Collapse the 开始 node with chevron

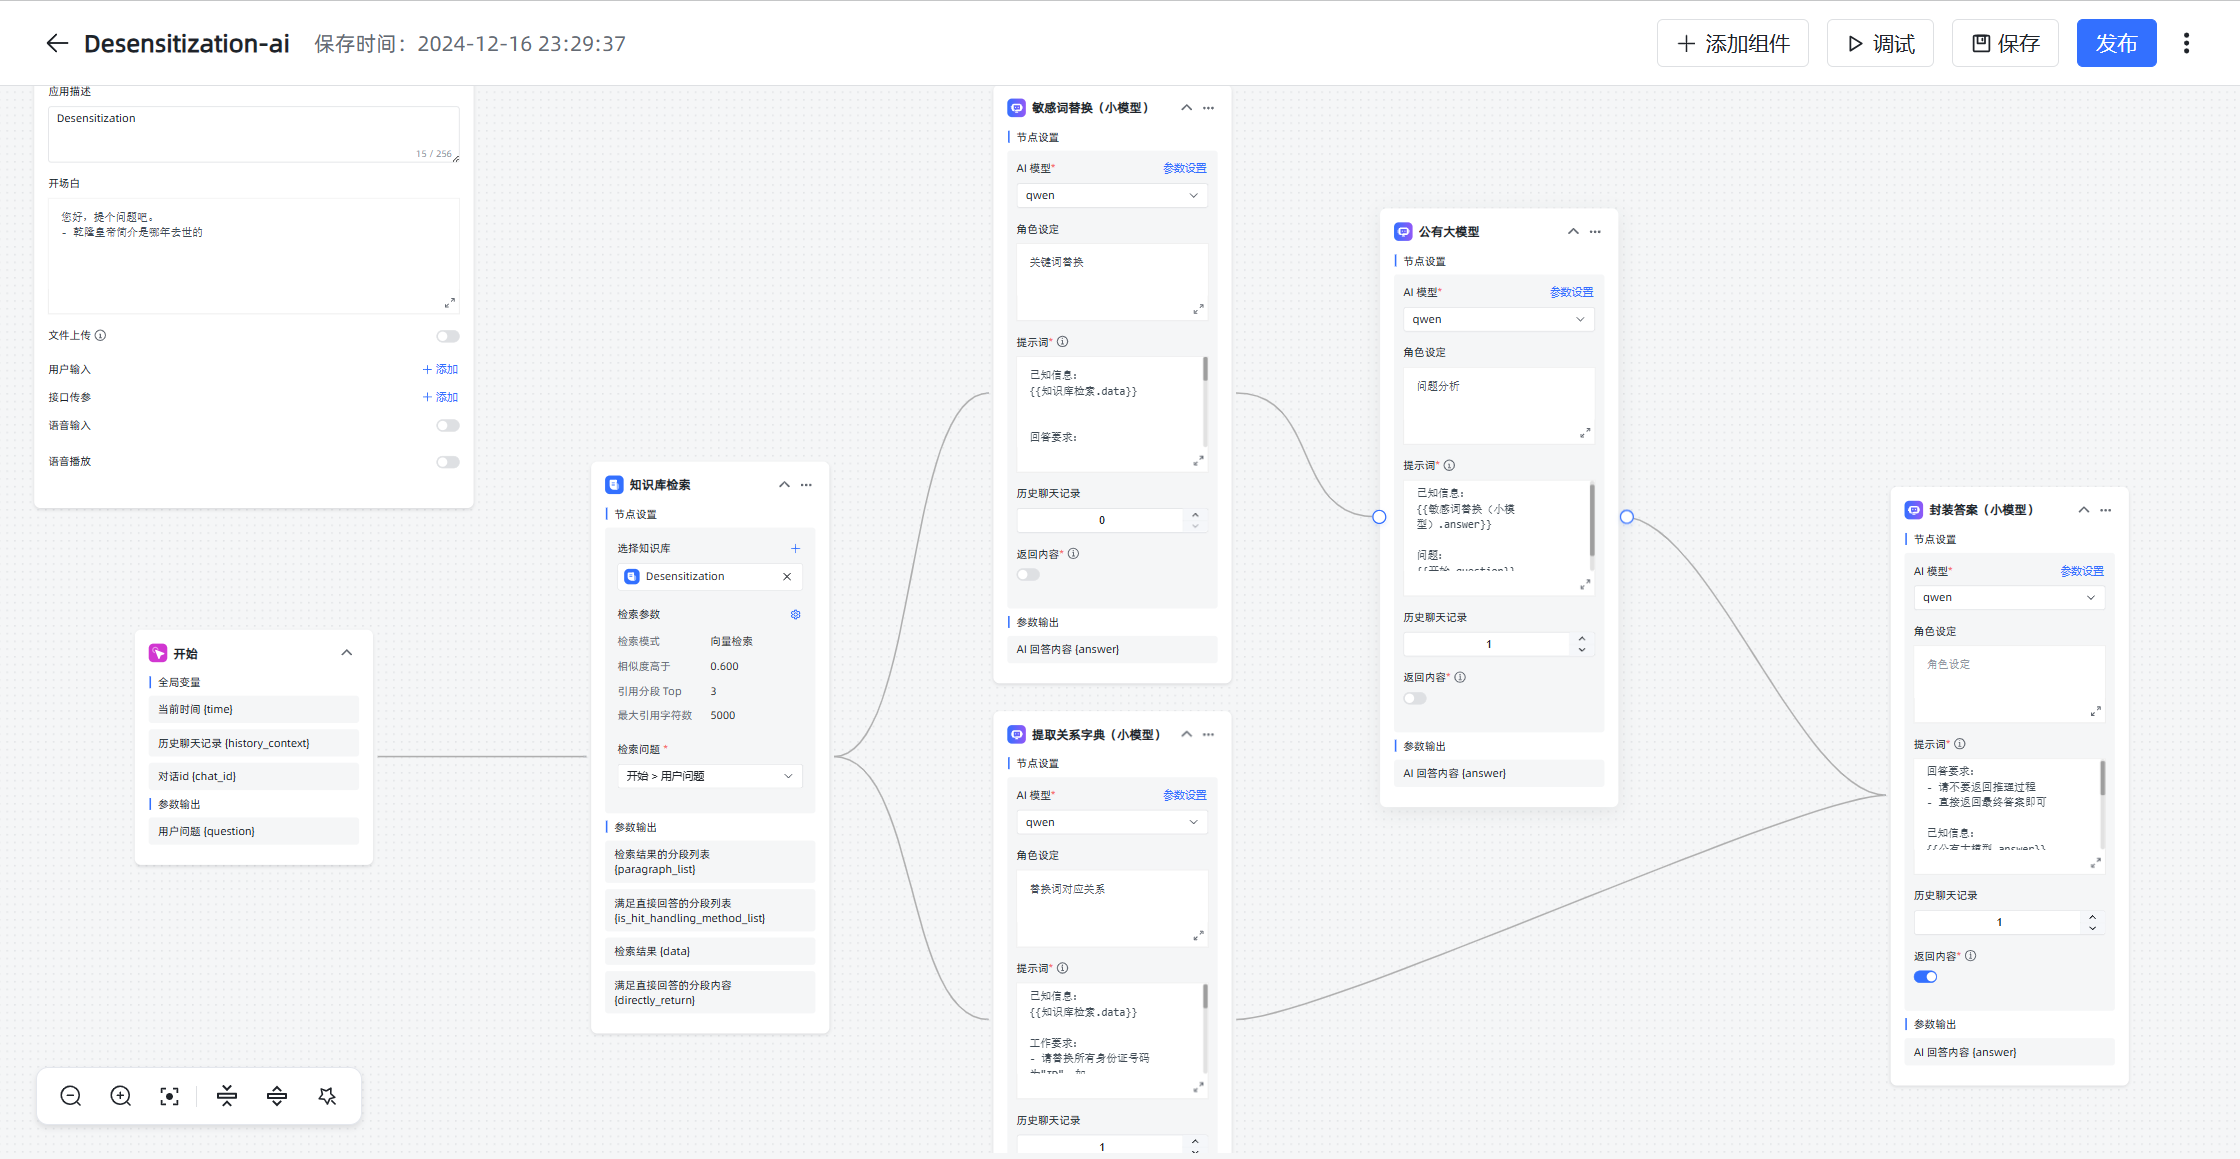click(x=347, y=653)
